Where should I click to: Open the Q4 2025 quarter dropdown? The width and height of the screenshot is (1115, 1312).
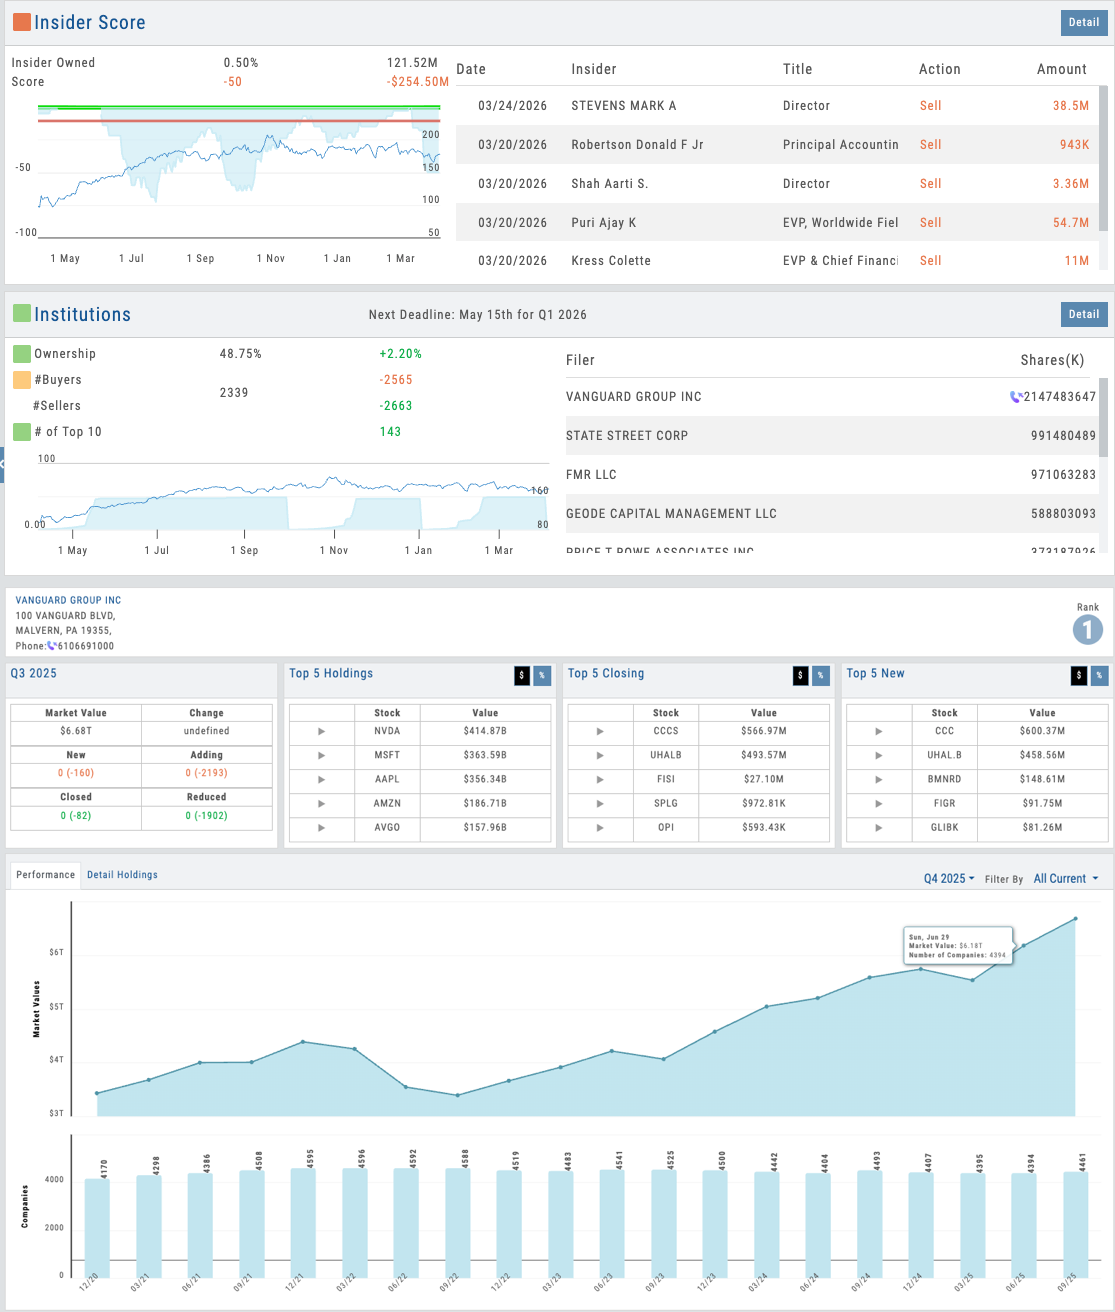pos(949,879)
